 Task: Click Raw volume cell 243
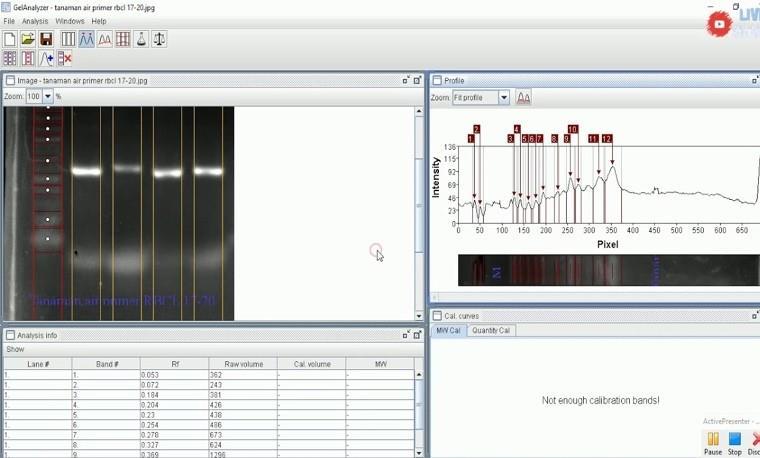coord(243,385)
